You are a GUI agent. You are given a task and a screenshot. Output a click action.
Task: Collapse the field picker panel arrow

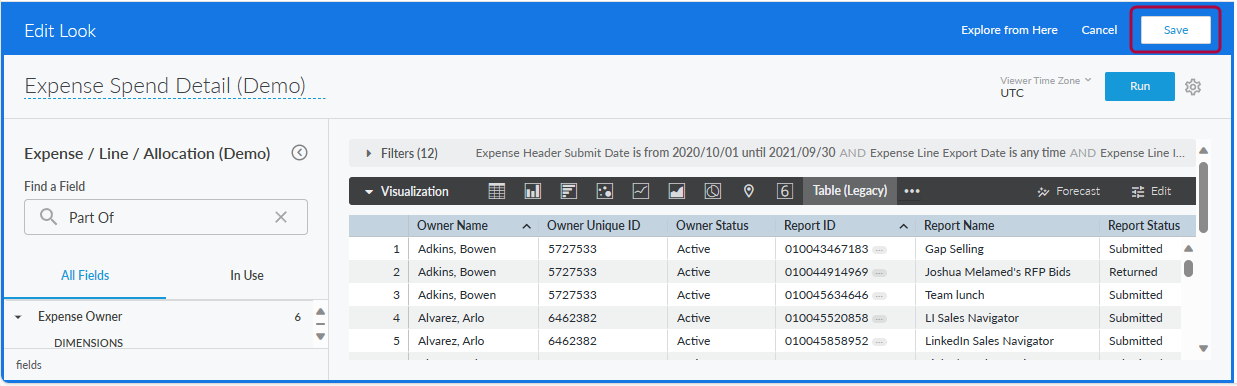coord(299,153)
